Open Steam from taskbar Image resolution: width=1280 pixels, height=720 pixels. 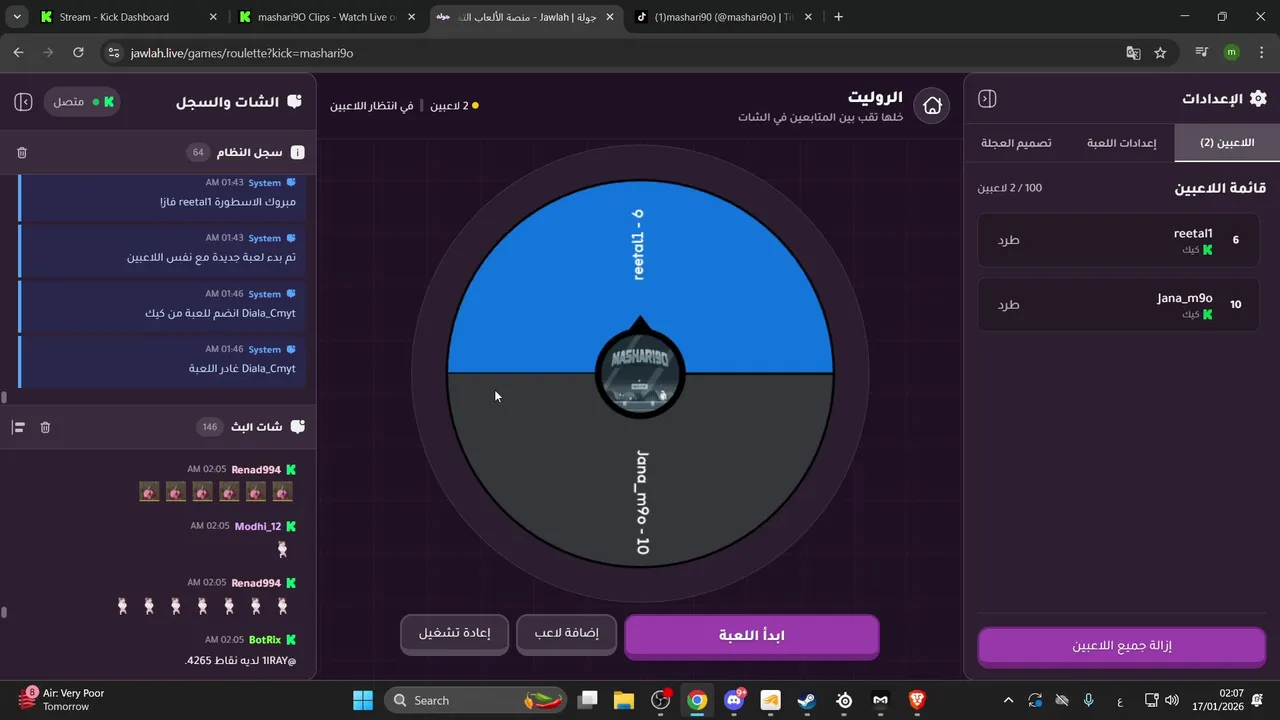click(x=807, y=700)
